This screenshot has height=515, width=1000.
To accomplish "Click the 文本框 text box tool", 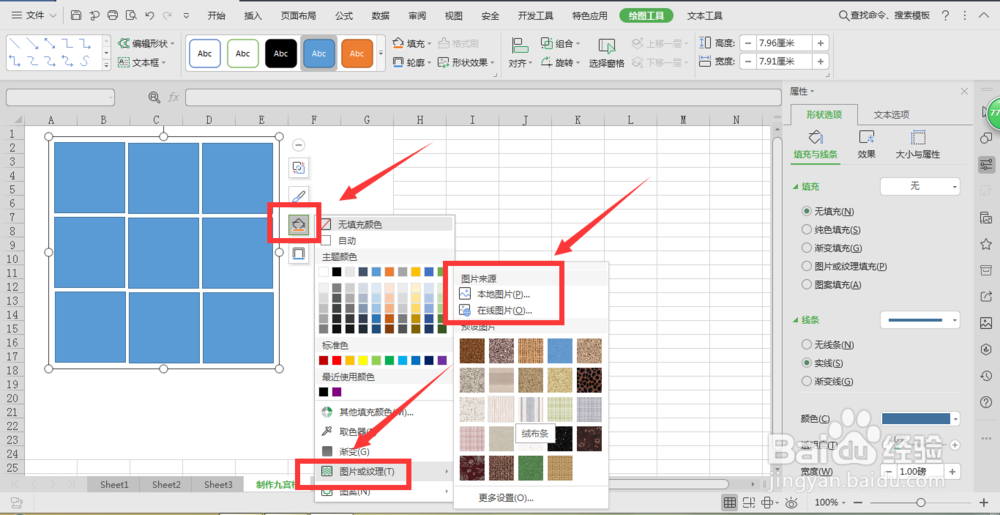I will (142, 63).
